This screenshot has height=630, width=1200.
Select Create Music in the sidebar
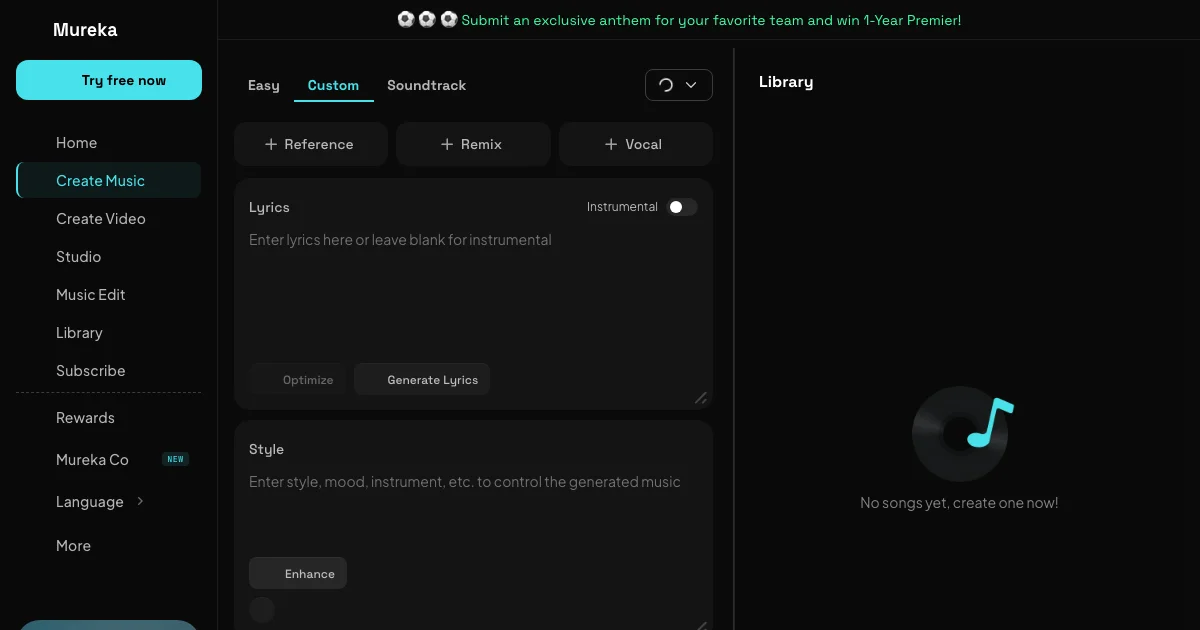108,181
